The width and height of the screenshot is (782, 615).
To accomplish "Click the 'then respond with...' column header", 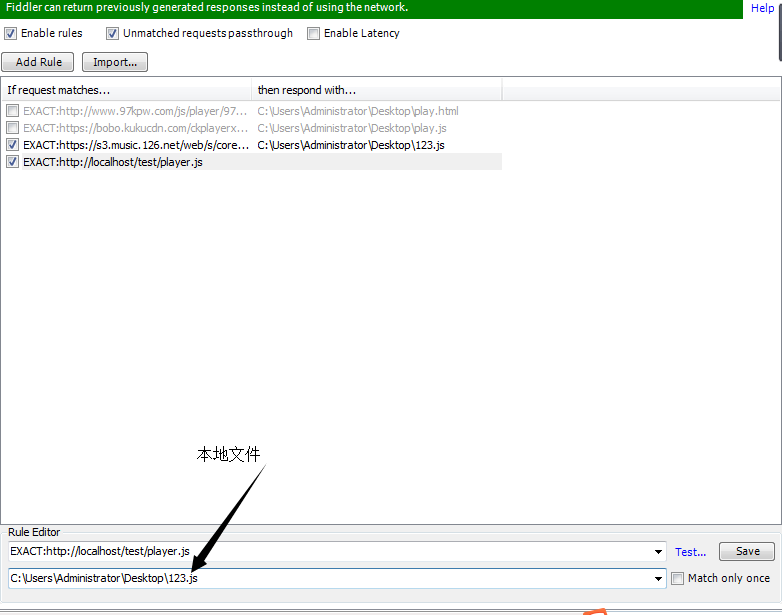I will coord(377,90).
